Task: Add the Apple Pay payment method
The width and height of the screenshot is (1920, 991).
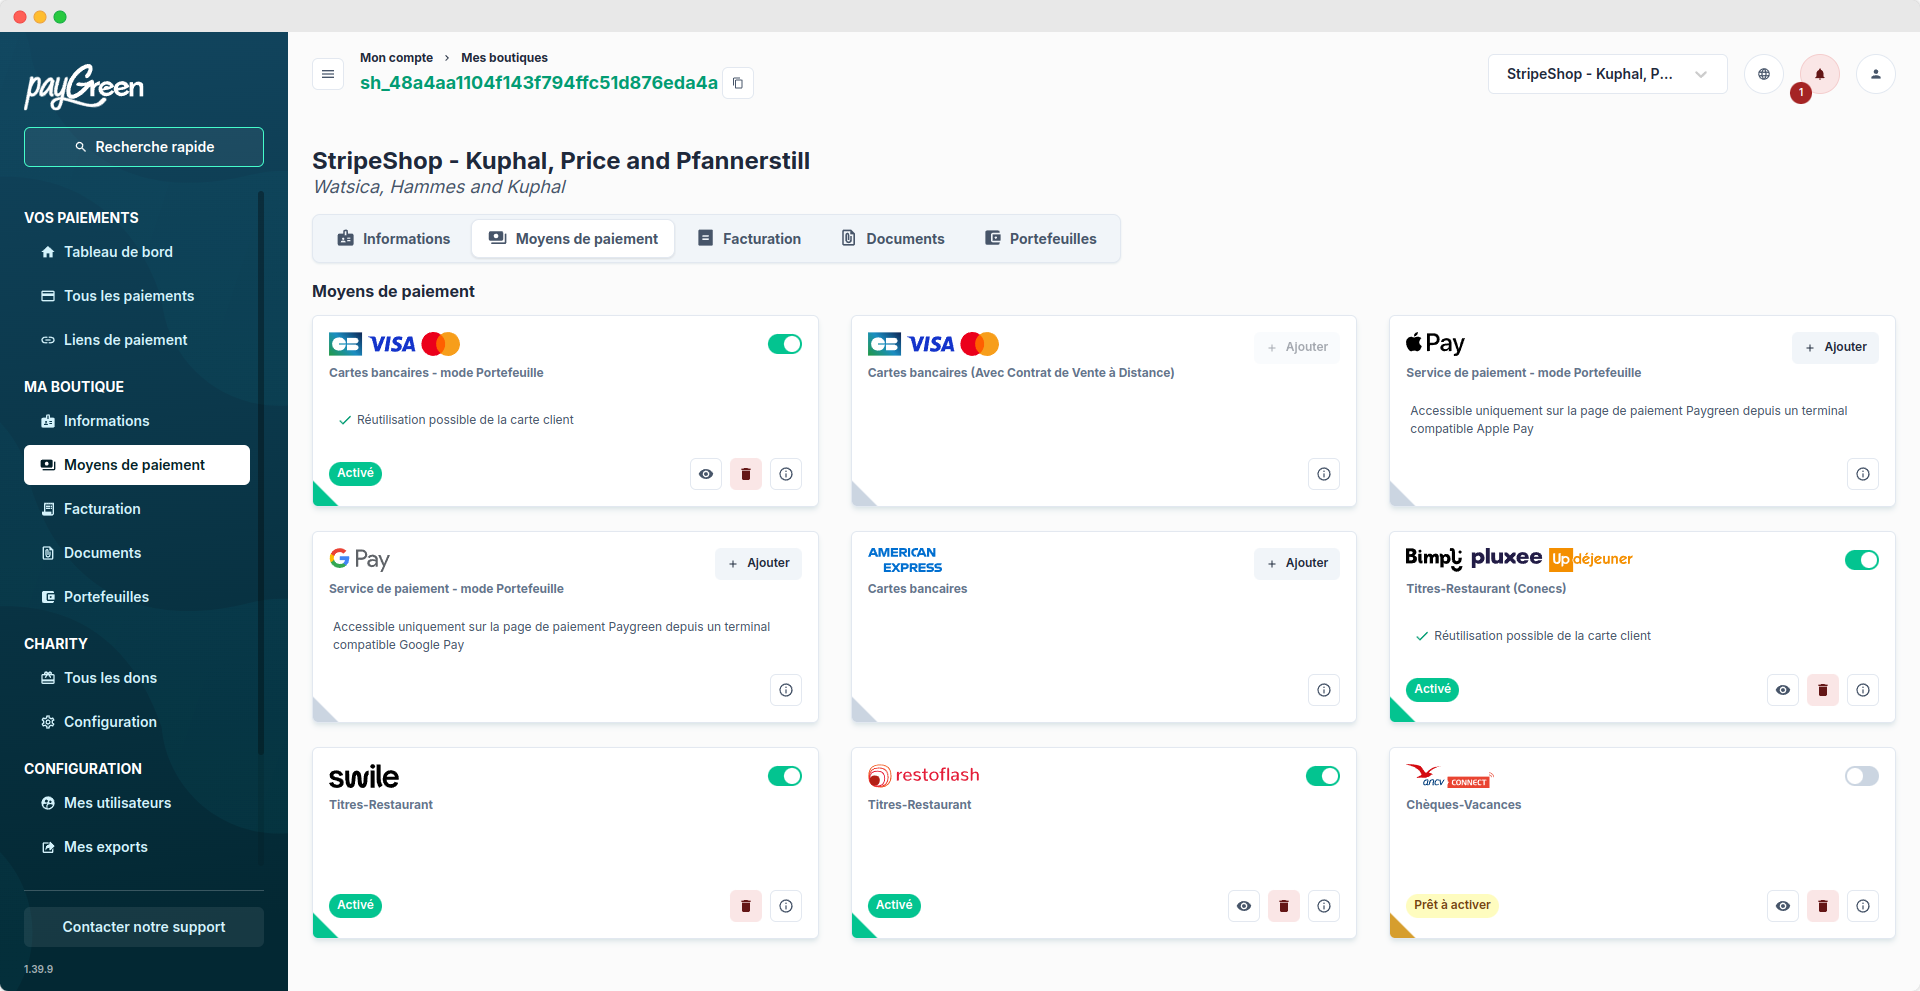Action: [1834, 347]
